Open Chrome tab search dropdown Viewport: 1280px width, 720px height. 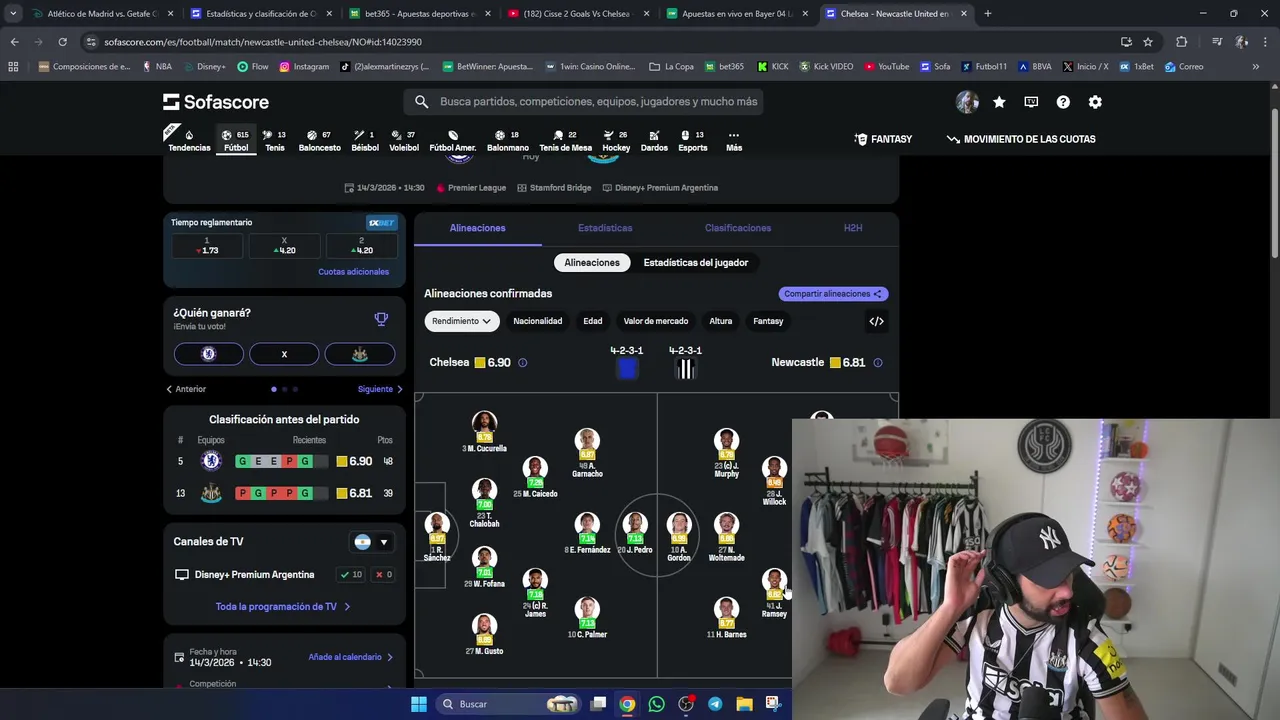click(13, 14)
